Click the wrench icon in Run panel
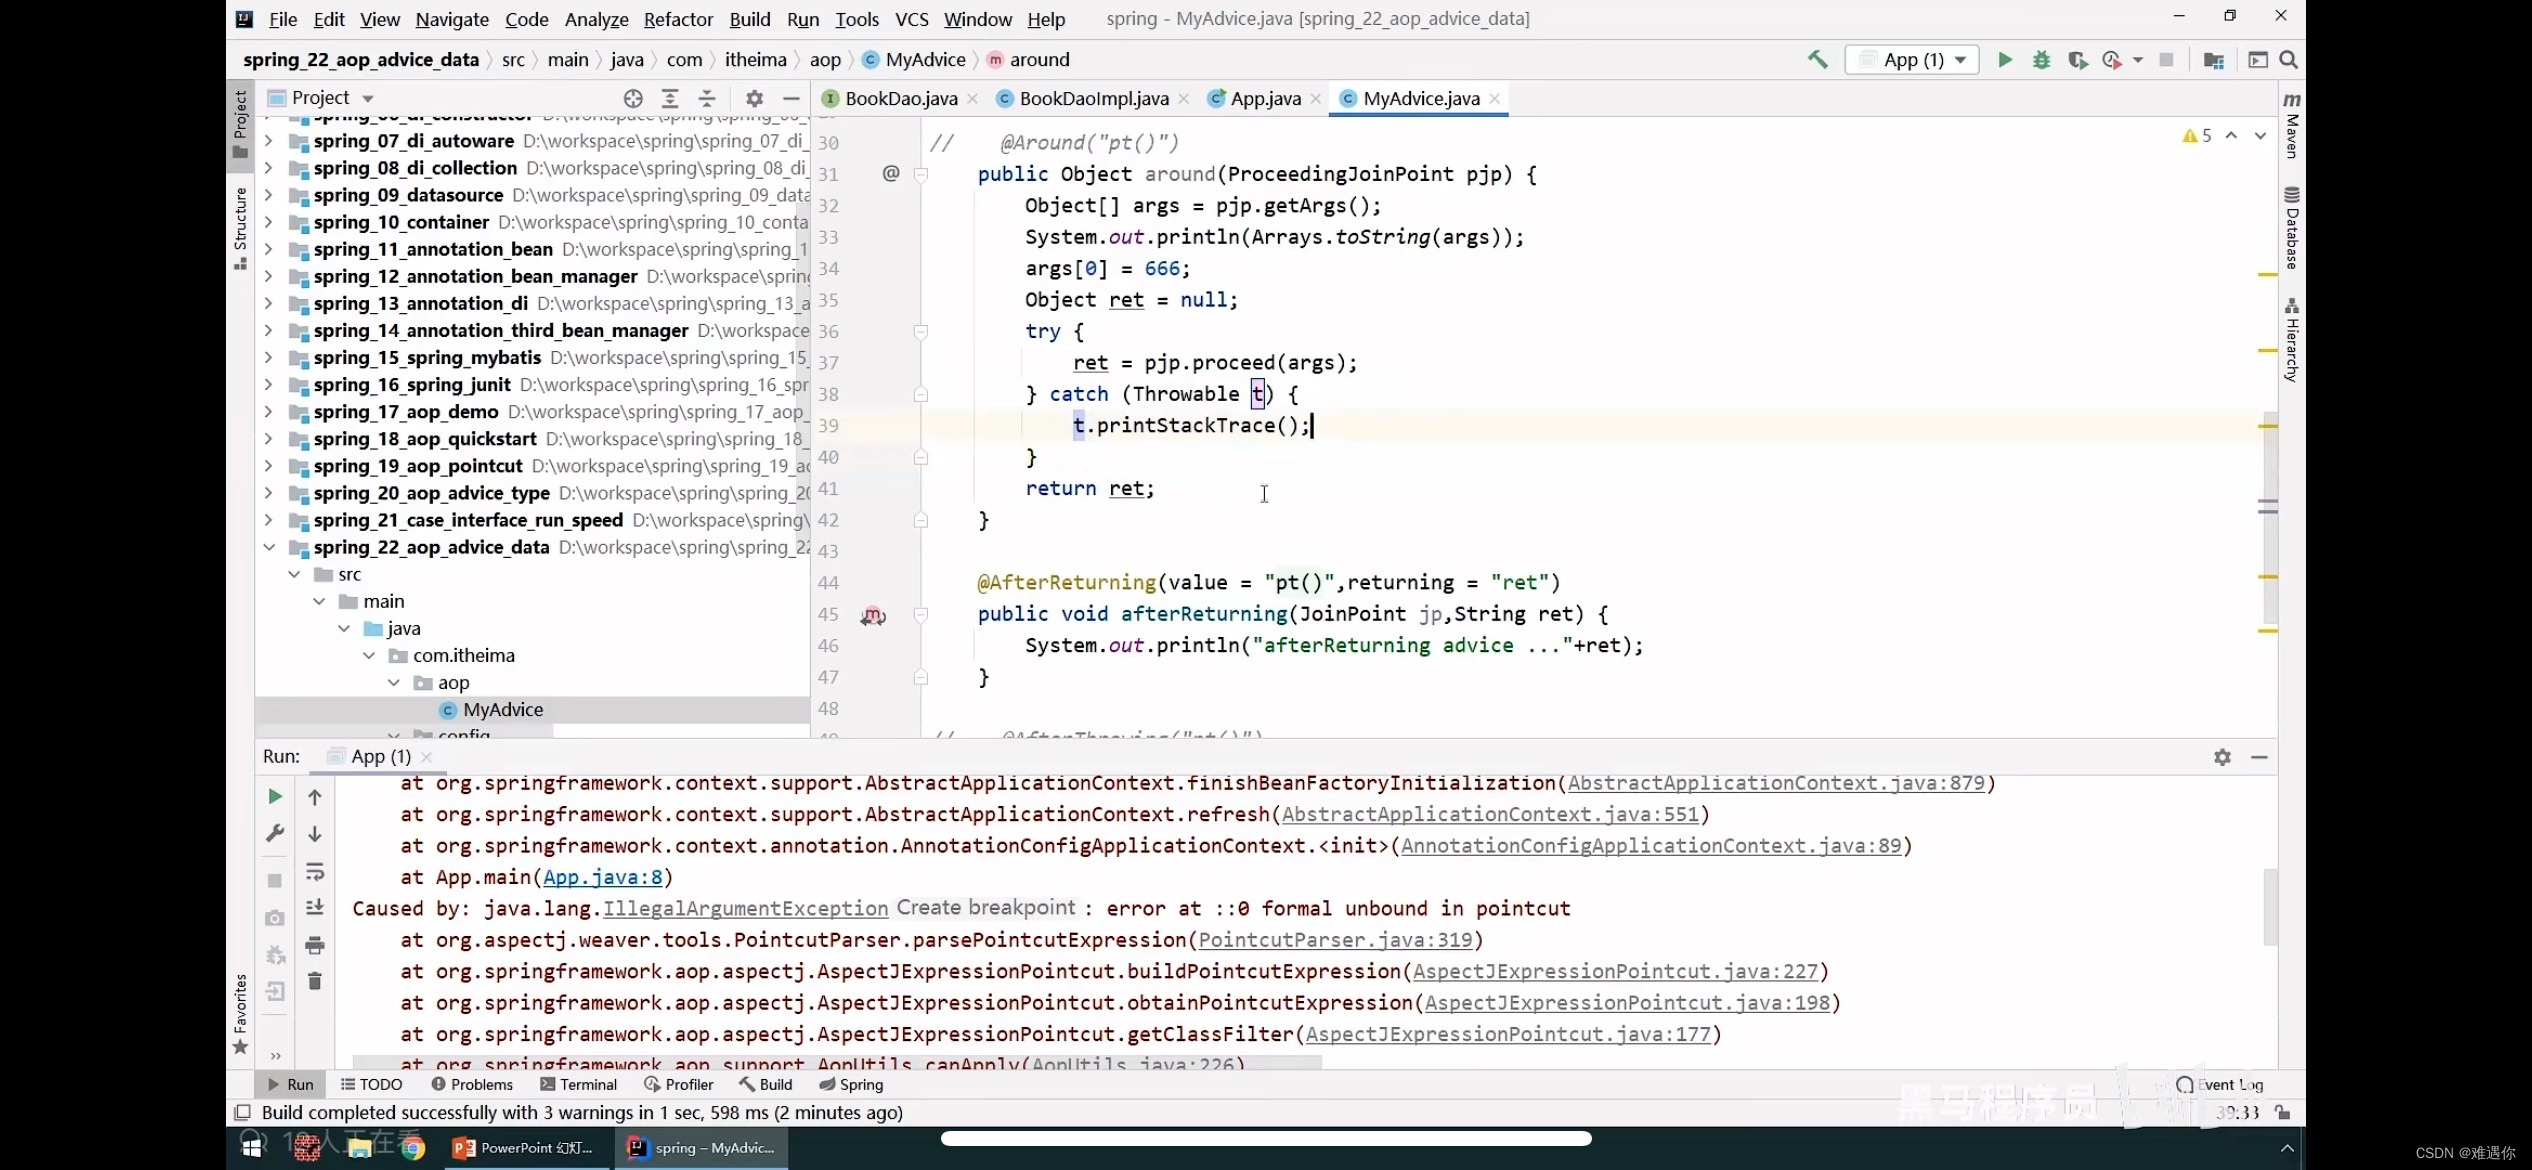Viewport: 2532px width, 1170px height. (275, 833)
